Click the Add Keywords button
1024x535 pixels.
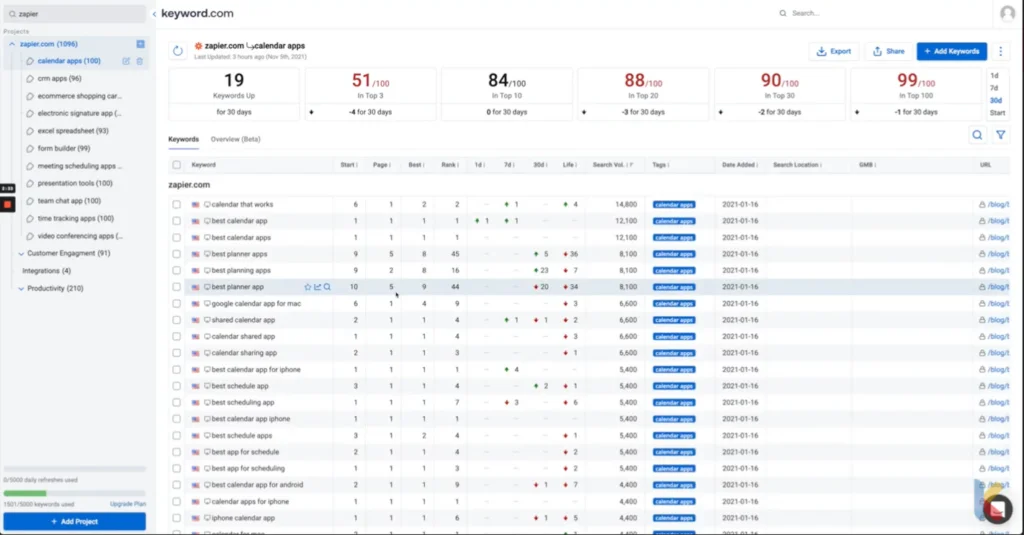click(x=952, y=51)
